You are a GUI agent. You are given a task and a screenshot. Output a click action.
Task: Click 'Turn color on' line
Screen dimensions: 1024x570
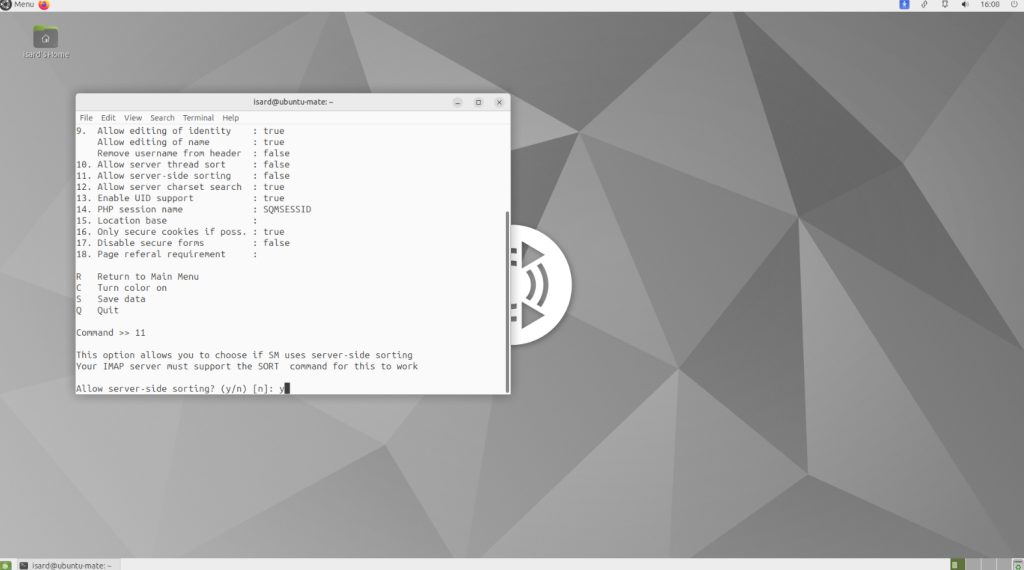point(121,288)
